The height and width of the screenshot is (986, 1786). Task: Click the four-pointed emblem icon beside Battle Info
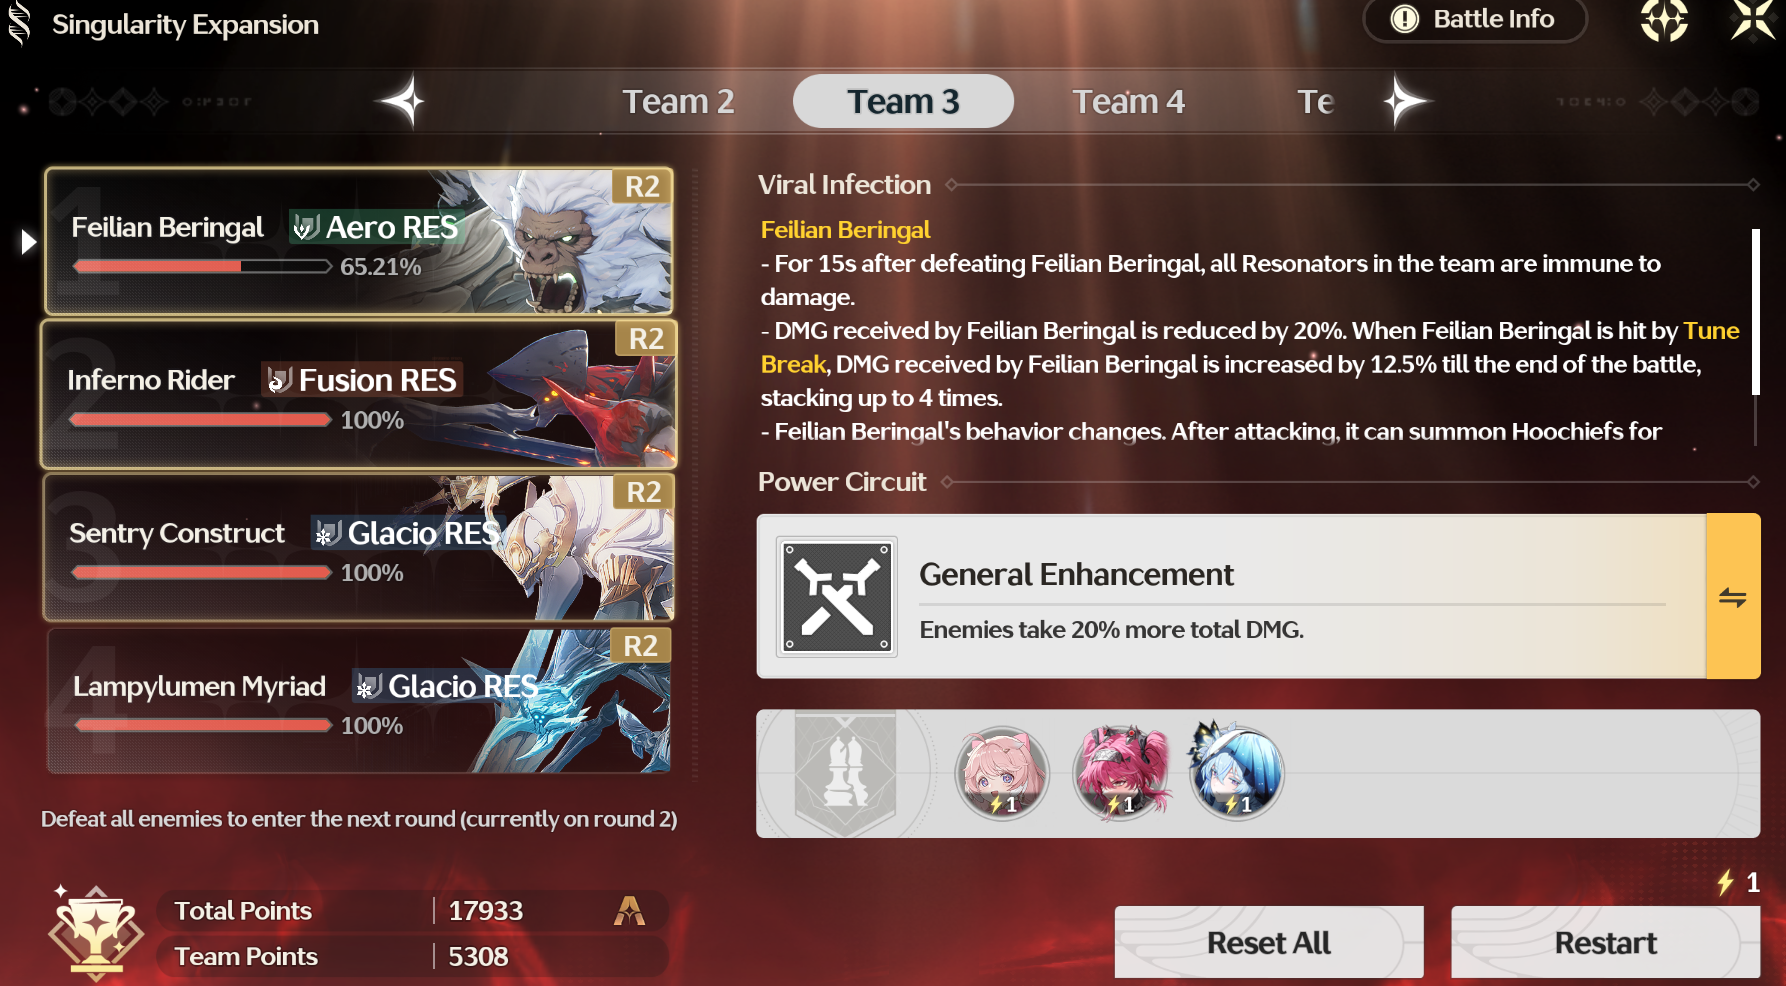tap(1664, 20)
